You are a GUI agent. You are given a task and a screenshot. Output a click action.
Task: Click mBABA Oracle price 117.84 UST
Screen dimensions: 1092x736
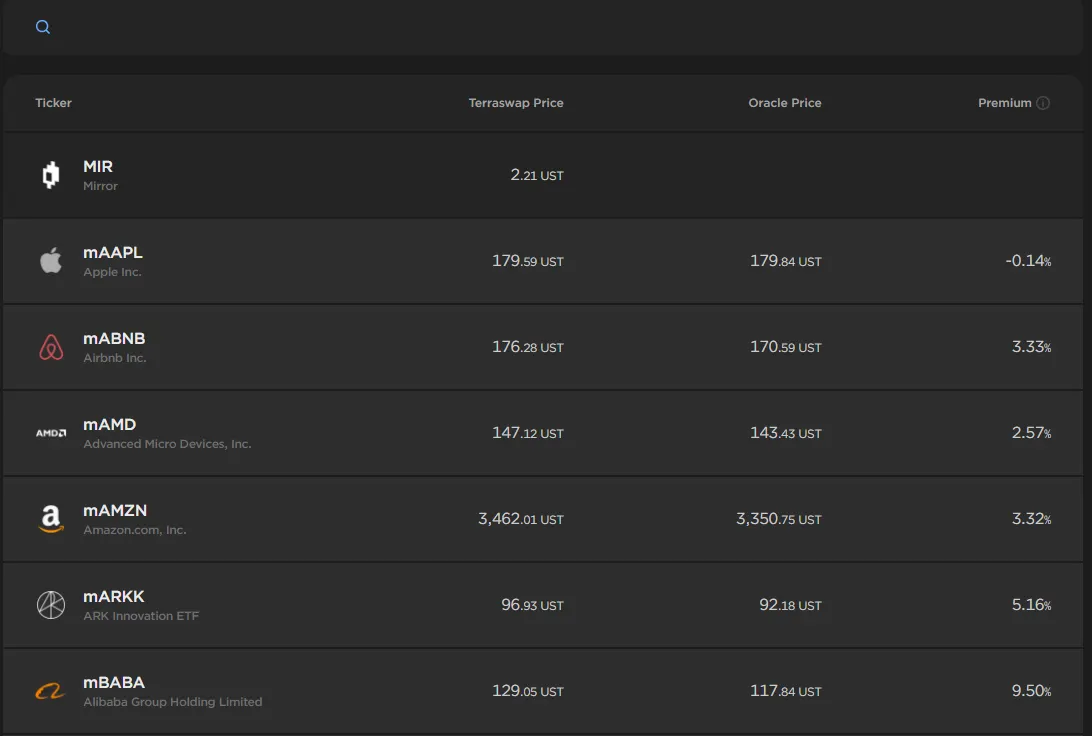tap(786, 691)
